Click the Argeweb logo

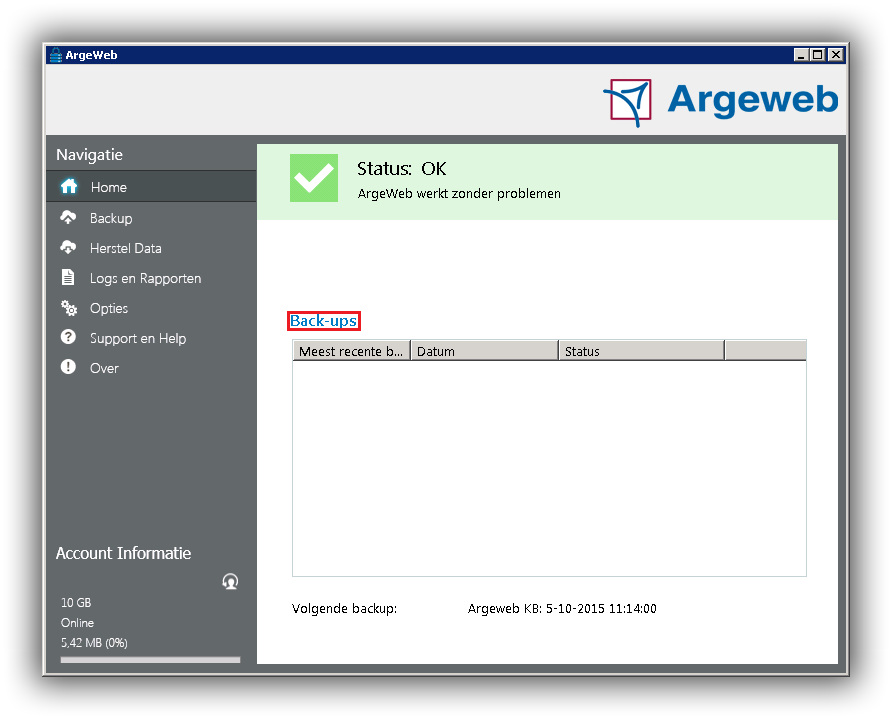721,102
